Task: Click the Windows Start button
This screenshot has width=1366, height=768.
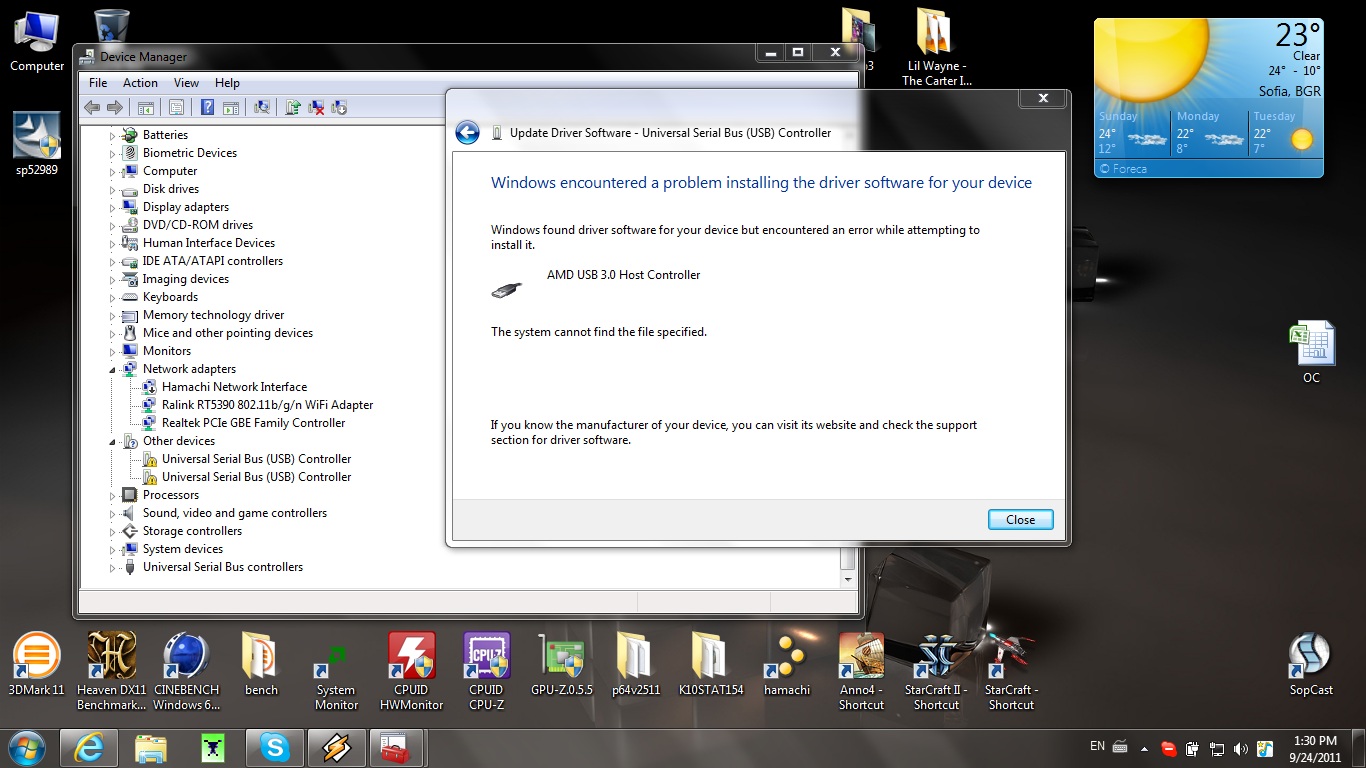Action: 27,747
